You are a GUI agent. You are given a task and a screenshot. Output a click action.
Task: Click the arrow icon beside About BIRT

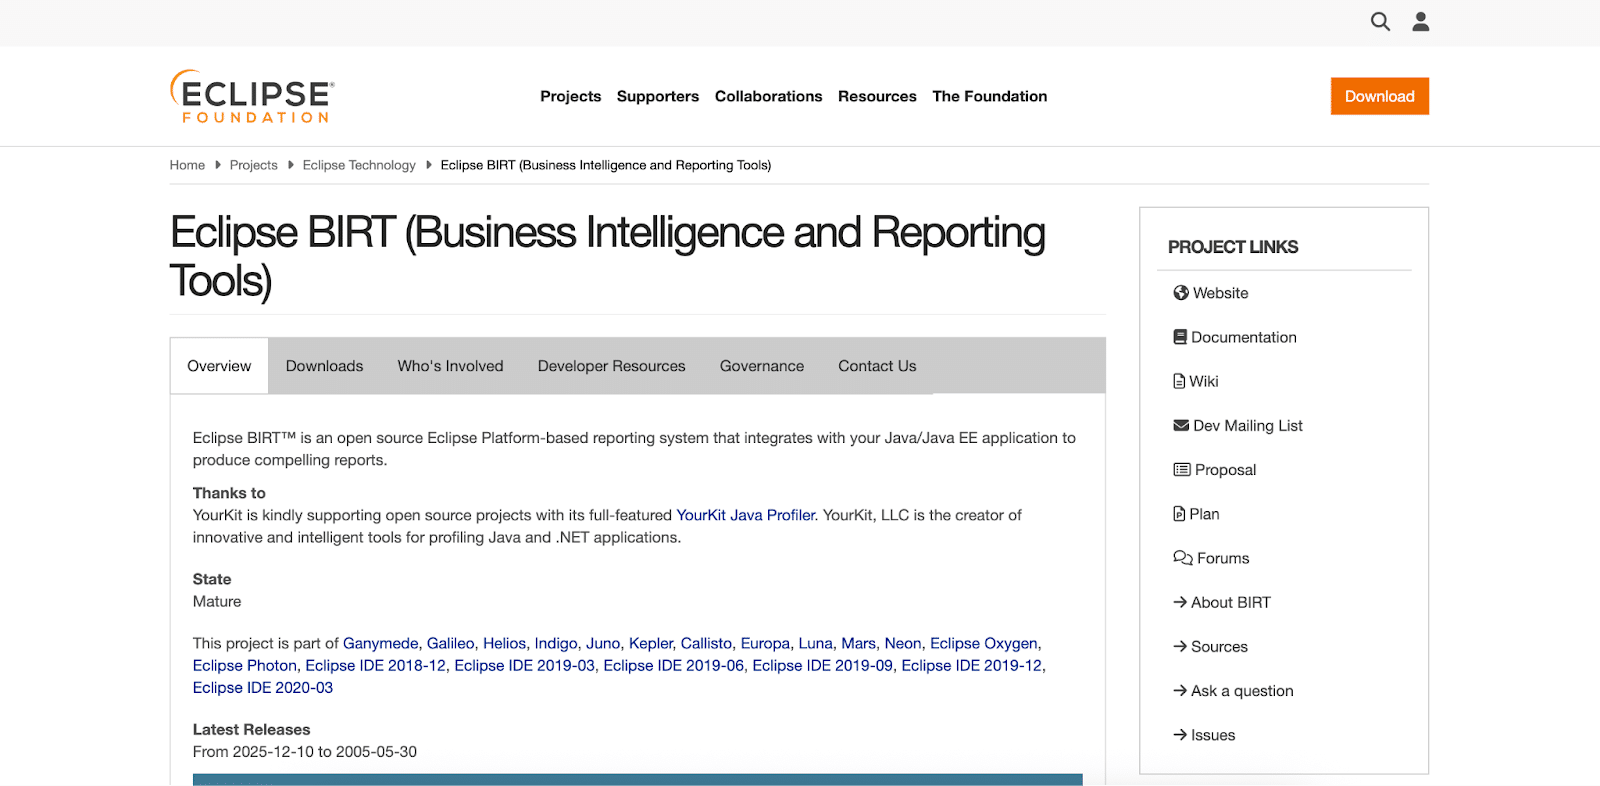1180,602
